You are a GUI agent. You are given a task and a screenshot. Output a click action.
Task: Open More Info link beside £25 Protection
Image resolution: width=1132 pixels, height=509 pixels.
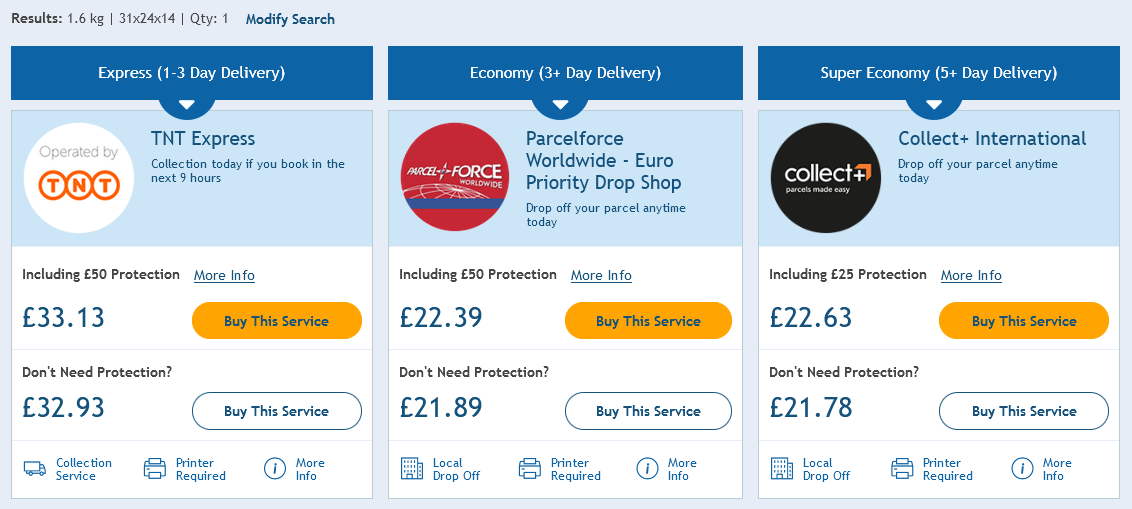click(971, 275)
